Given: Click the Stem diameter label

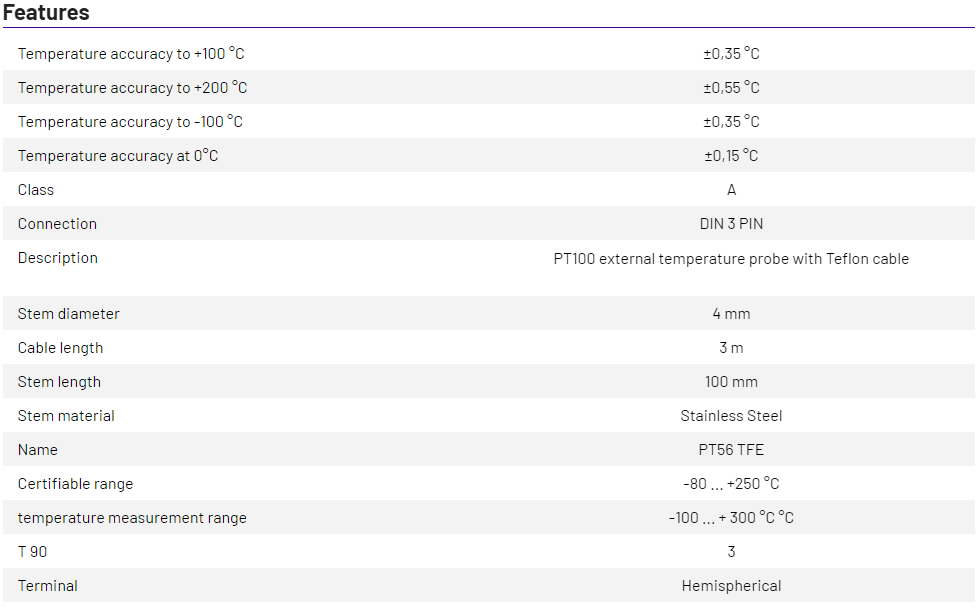Looking at the screenshot, I should point(69,314).
